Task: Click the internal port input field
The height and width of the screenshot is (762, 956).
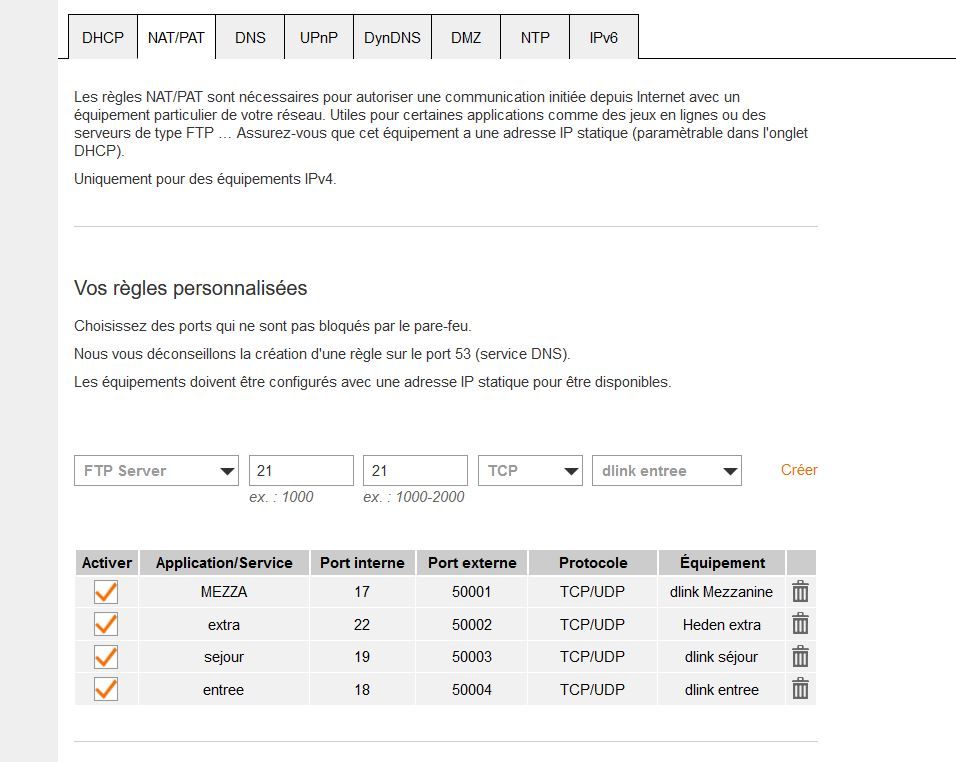Action: click(x=301, y=471)
